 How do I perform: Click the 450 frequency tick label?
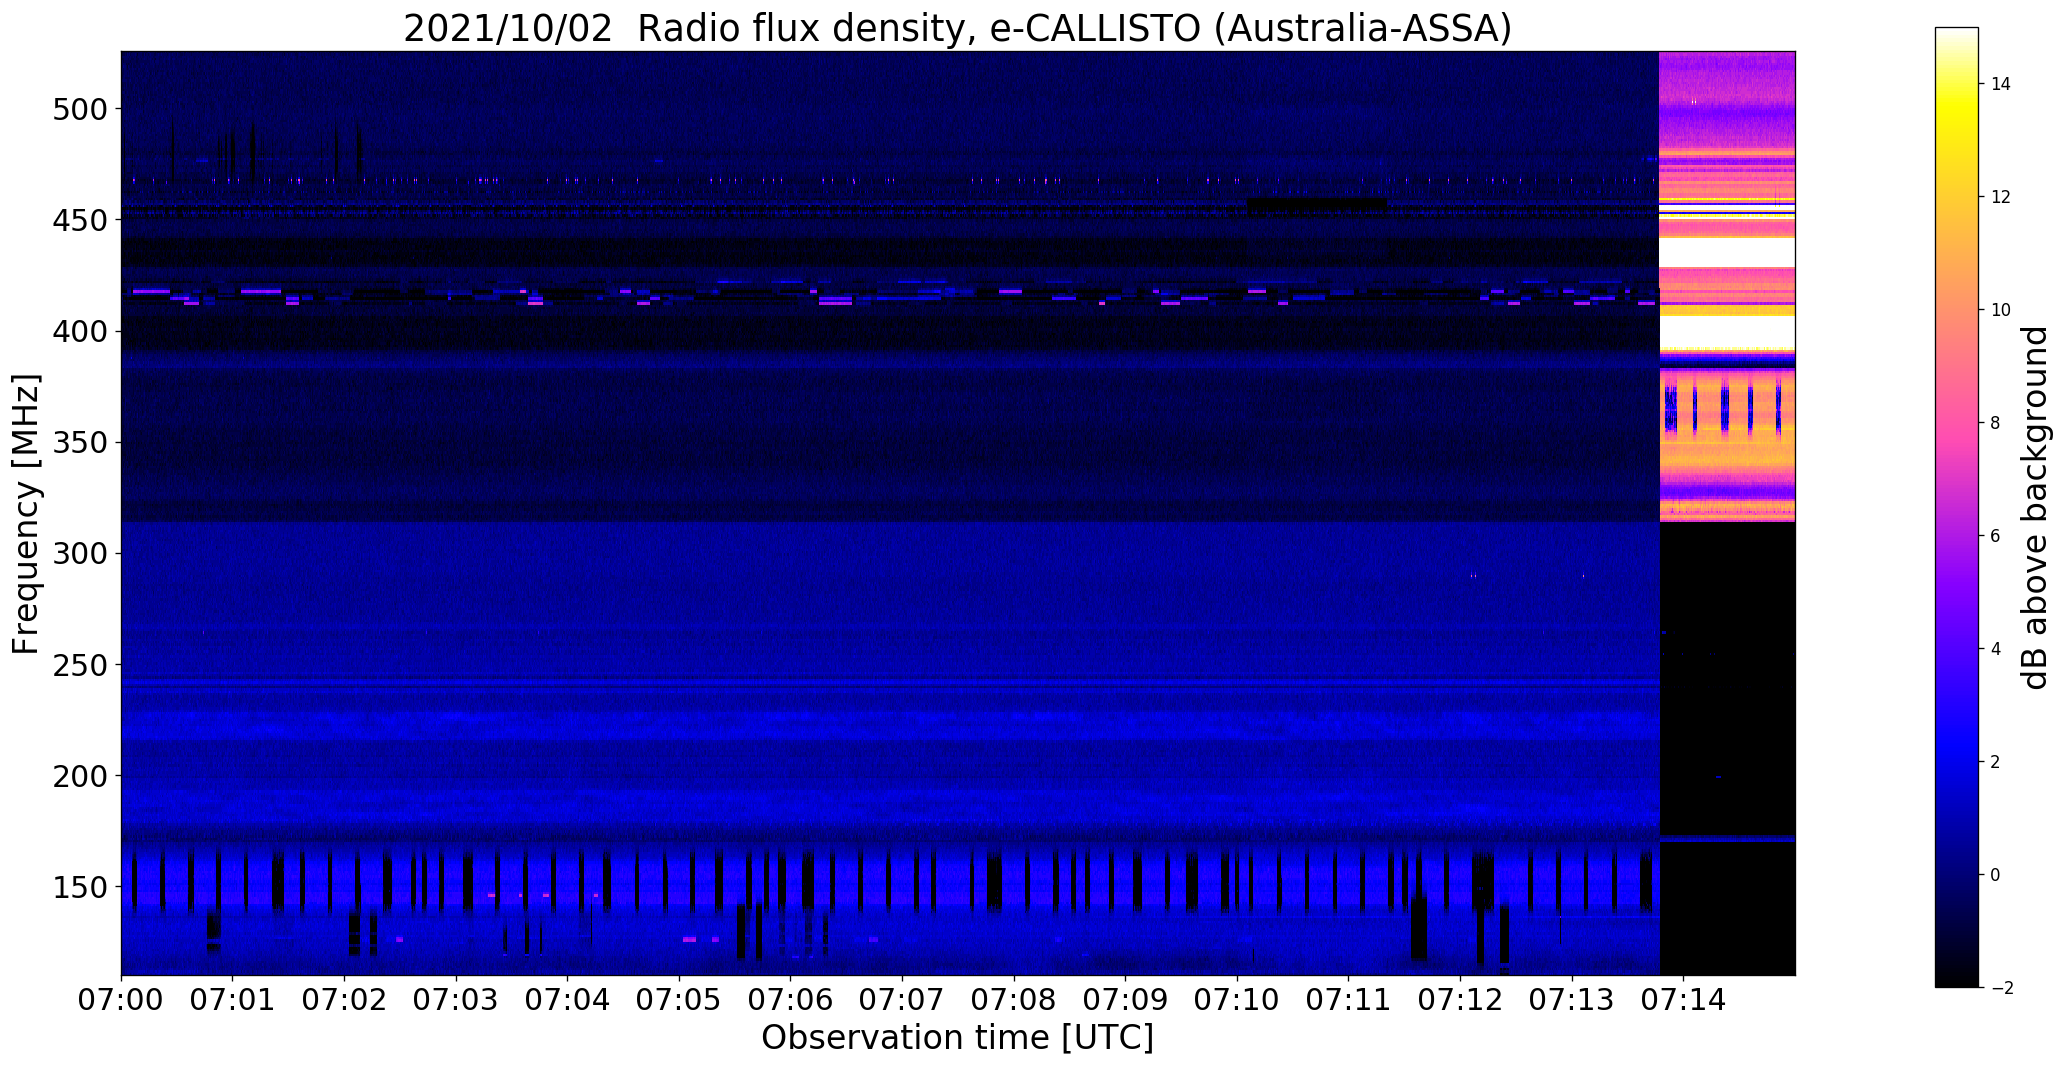coord(79,220)
